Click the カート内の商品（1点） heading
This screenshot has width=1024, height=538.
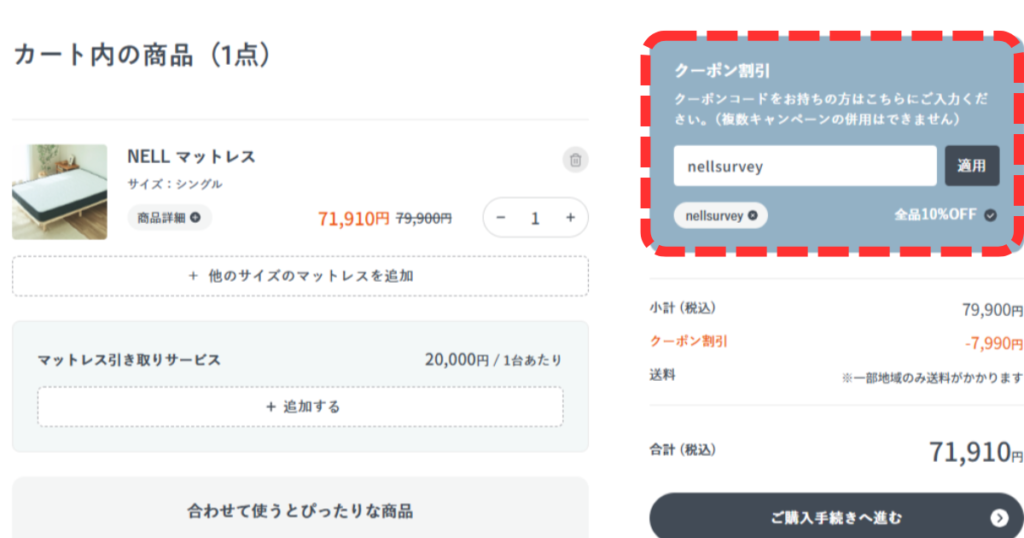(142, 54)
